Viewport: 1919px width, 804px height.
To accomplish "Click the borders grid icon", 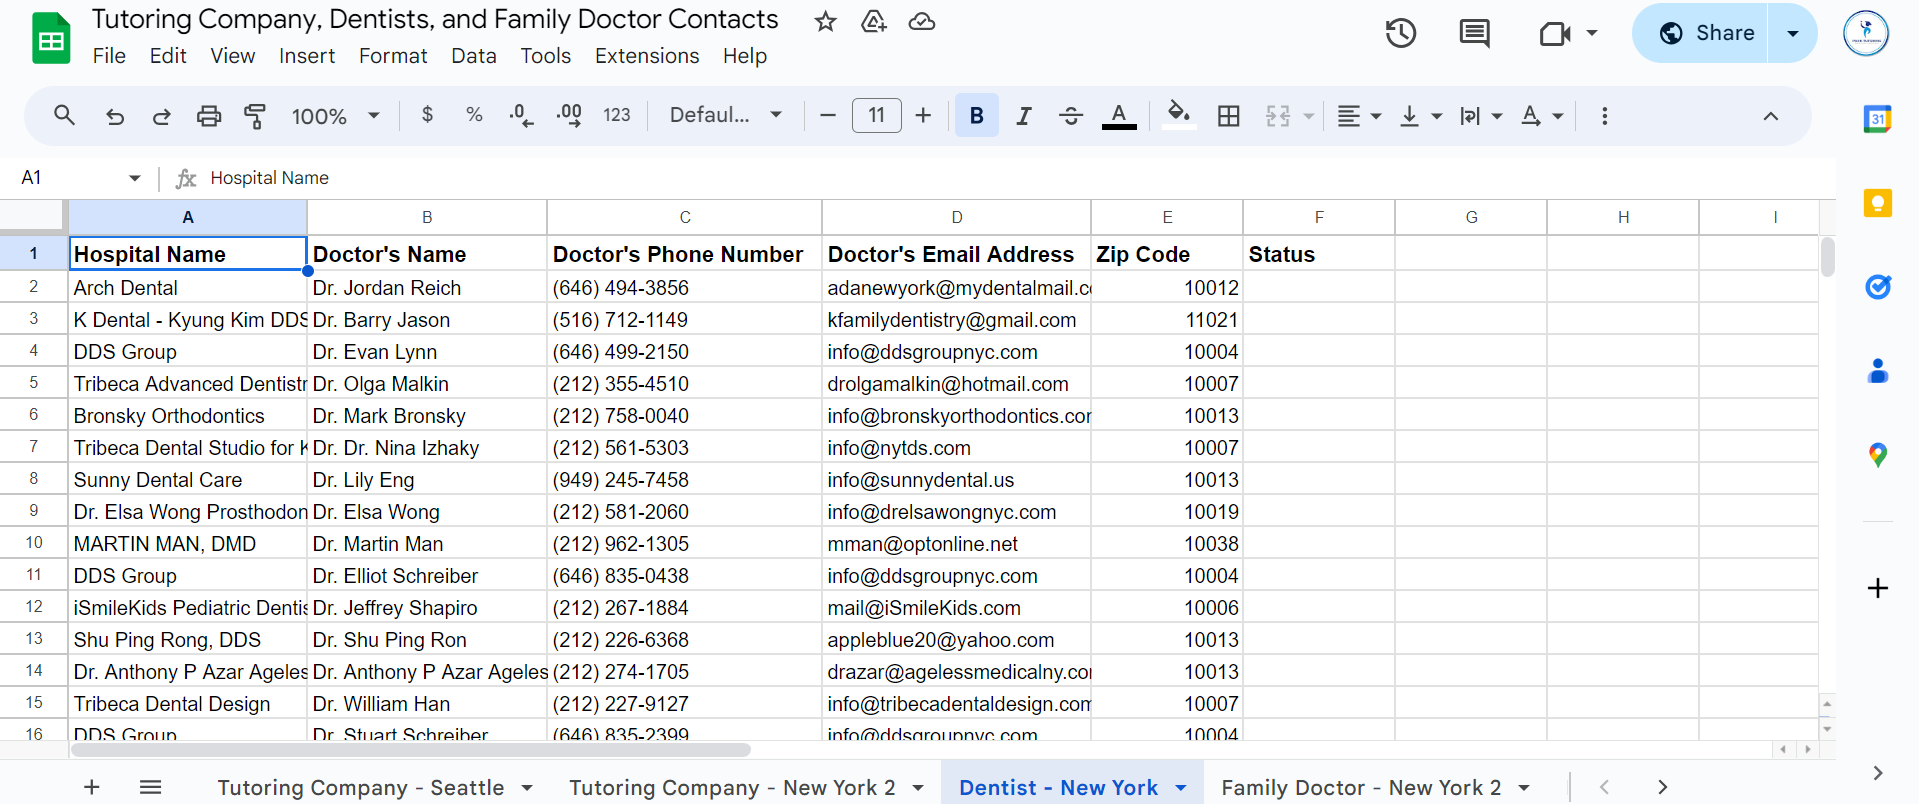I will [1228, 116].
